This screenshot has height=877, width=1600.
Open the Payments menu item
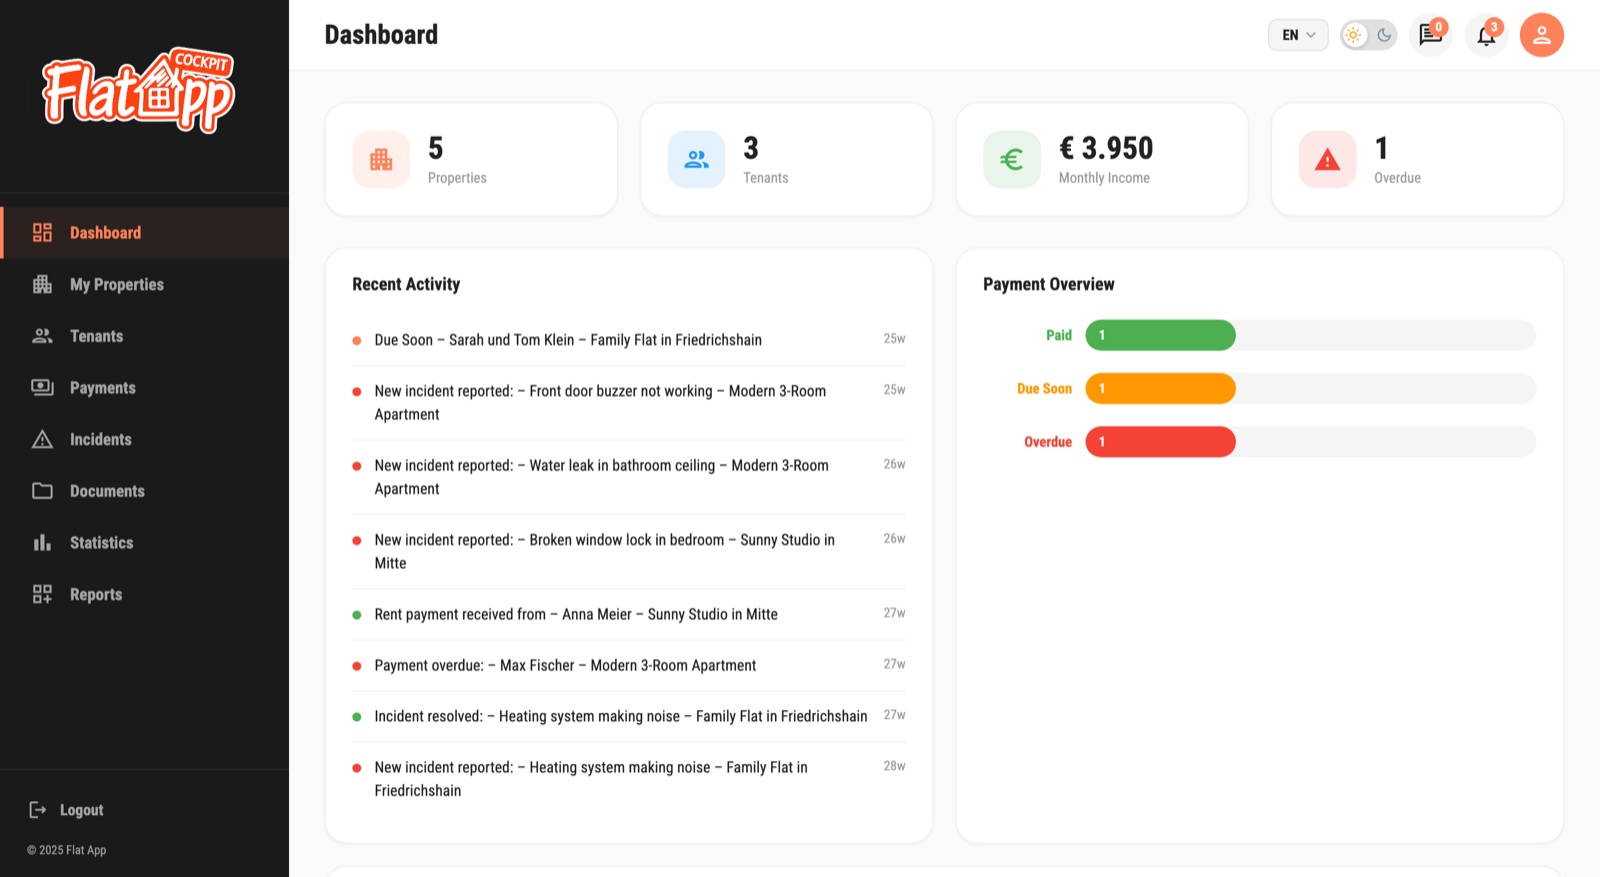[145, 388]
